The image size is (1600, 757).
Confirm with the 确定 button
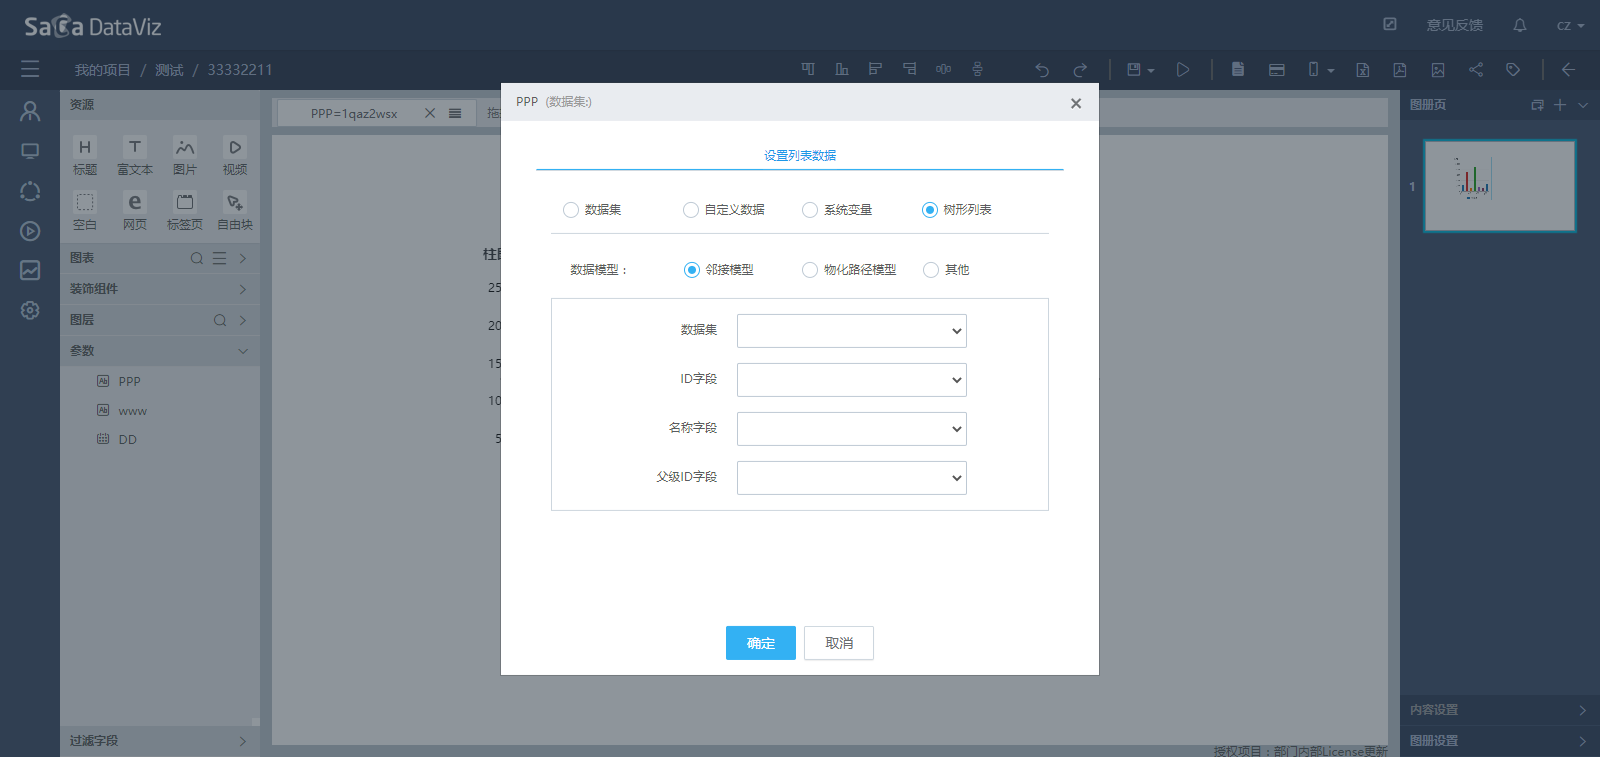click(x=760, y=643)
